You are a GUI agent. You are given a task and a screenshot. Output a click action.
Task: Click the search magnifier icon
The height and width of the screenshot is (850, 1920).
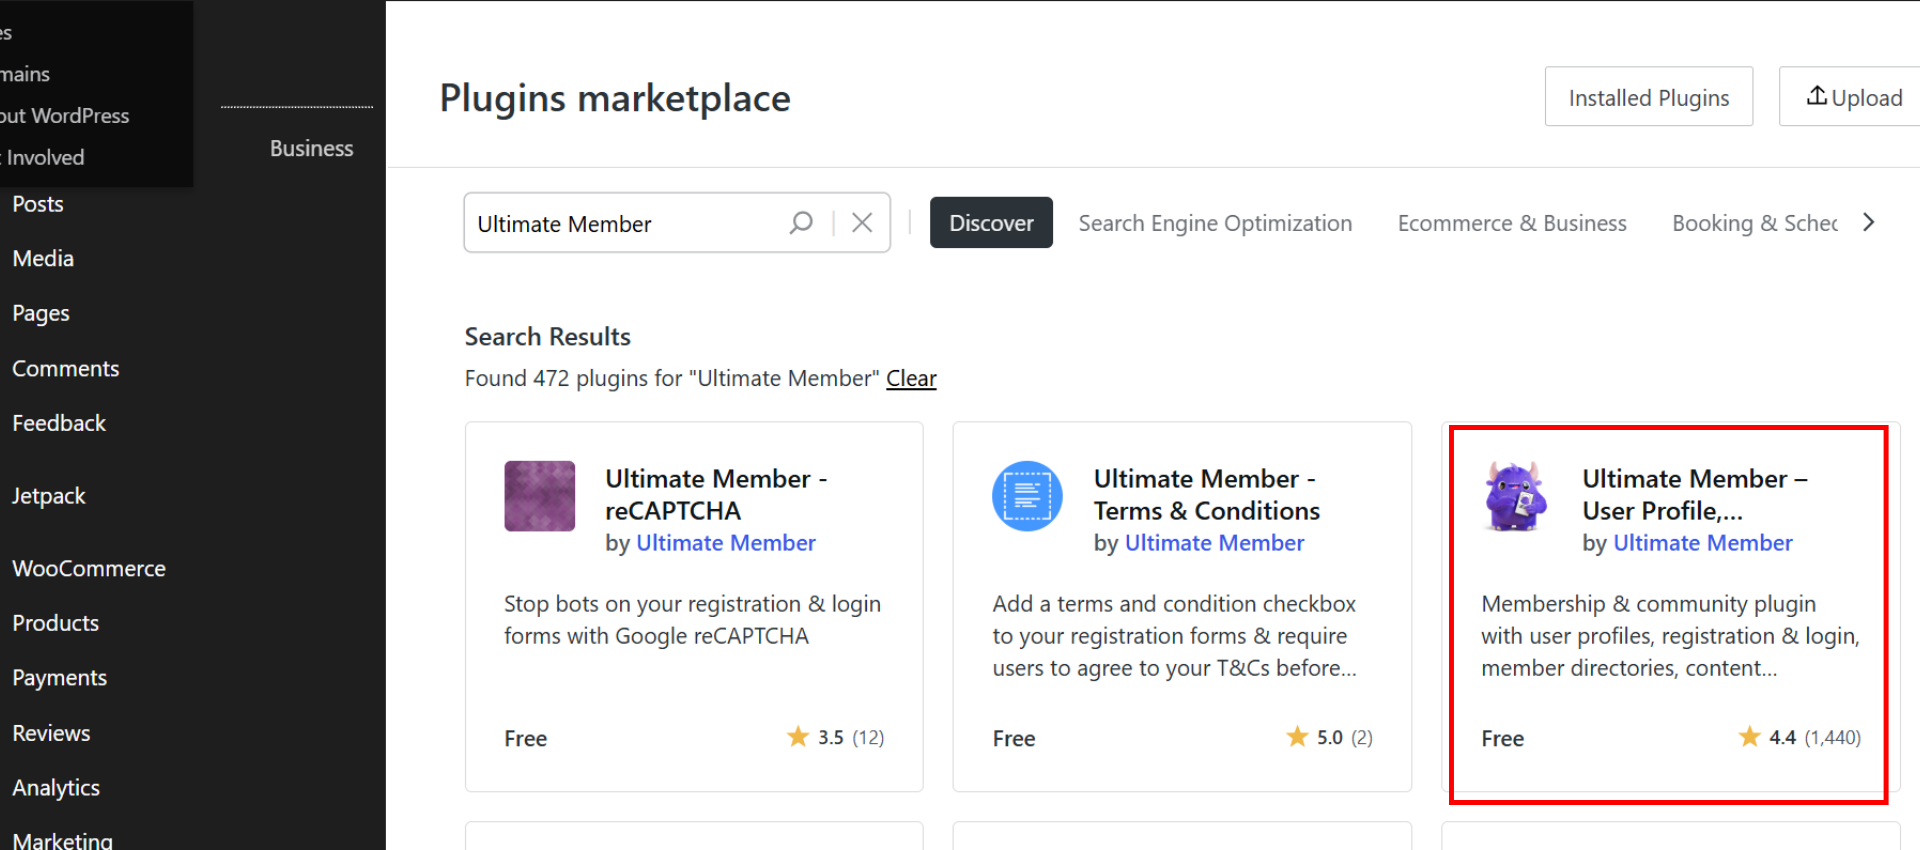coord(801,223)
